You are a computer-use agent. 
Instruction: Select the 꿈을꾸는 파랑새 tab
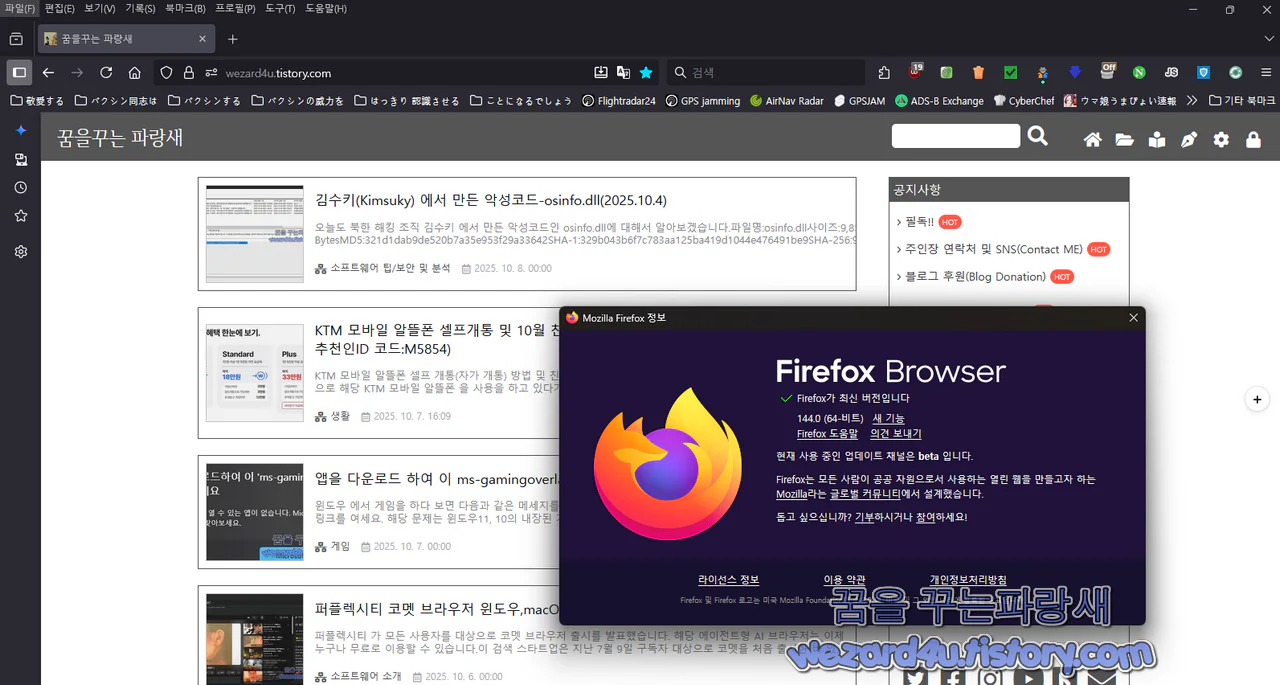tap(125, 39)
